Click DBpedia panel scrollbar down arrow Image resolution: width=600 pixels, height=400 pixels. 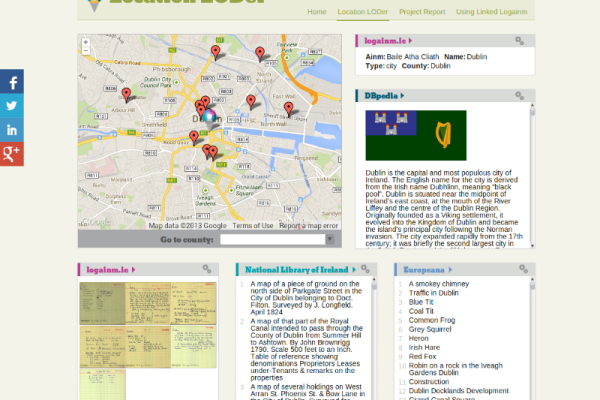(x=532, y=246)
